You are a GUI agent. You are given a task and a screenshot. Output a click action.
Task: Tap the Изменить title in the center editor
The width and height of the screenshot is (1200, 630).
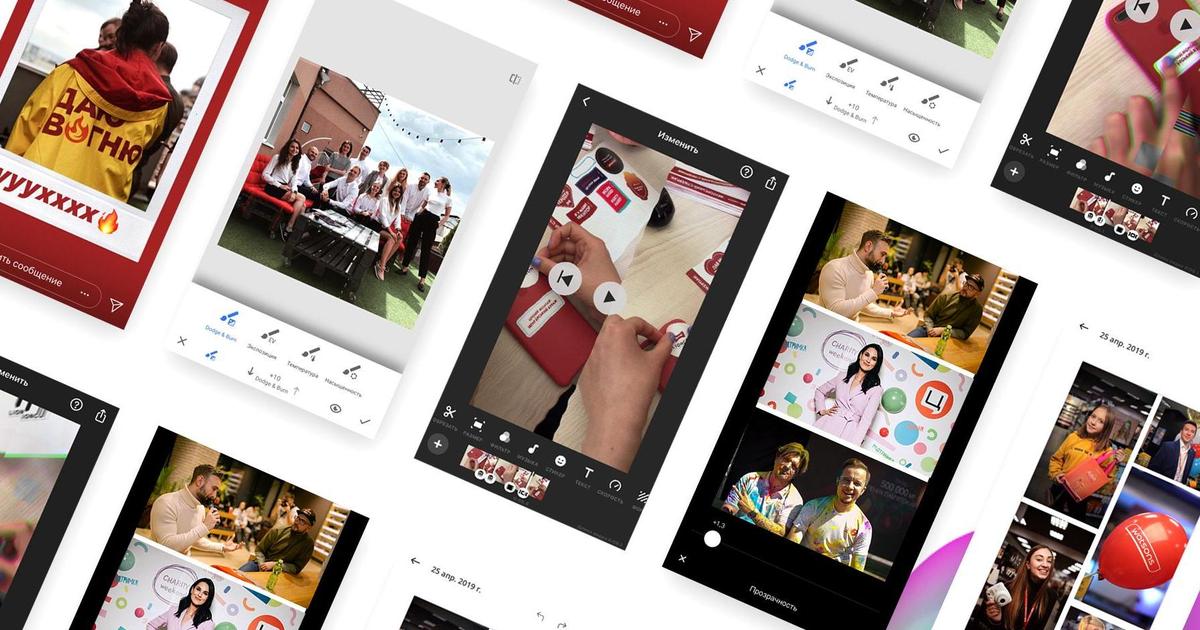tap(678, 142)
